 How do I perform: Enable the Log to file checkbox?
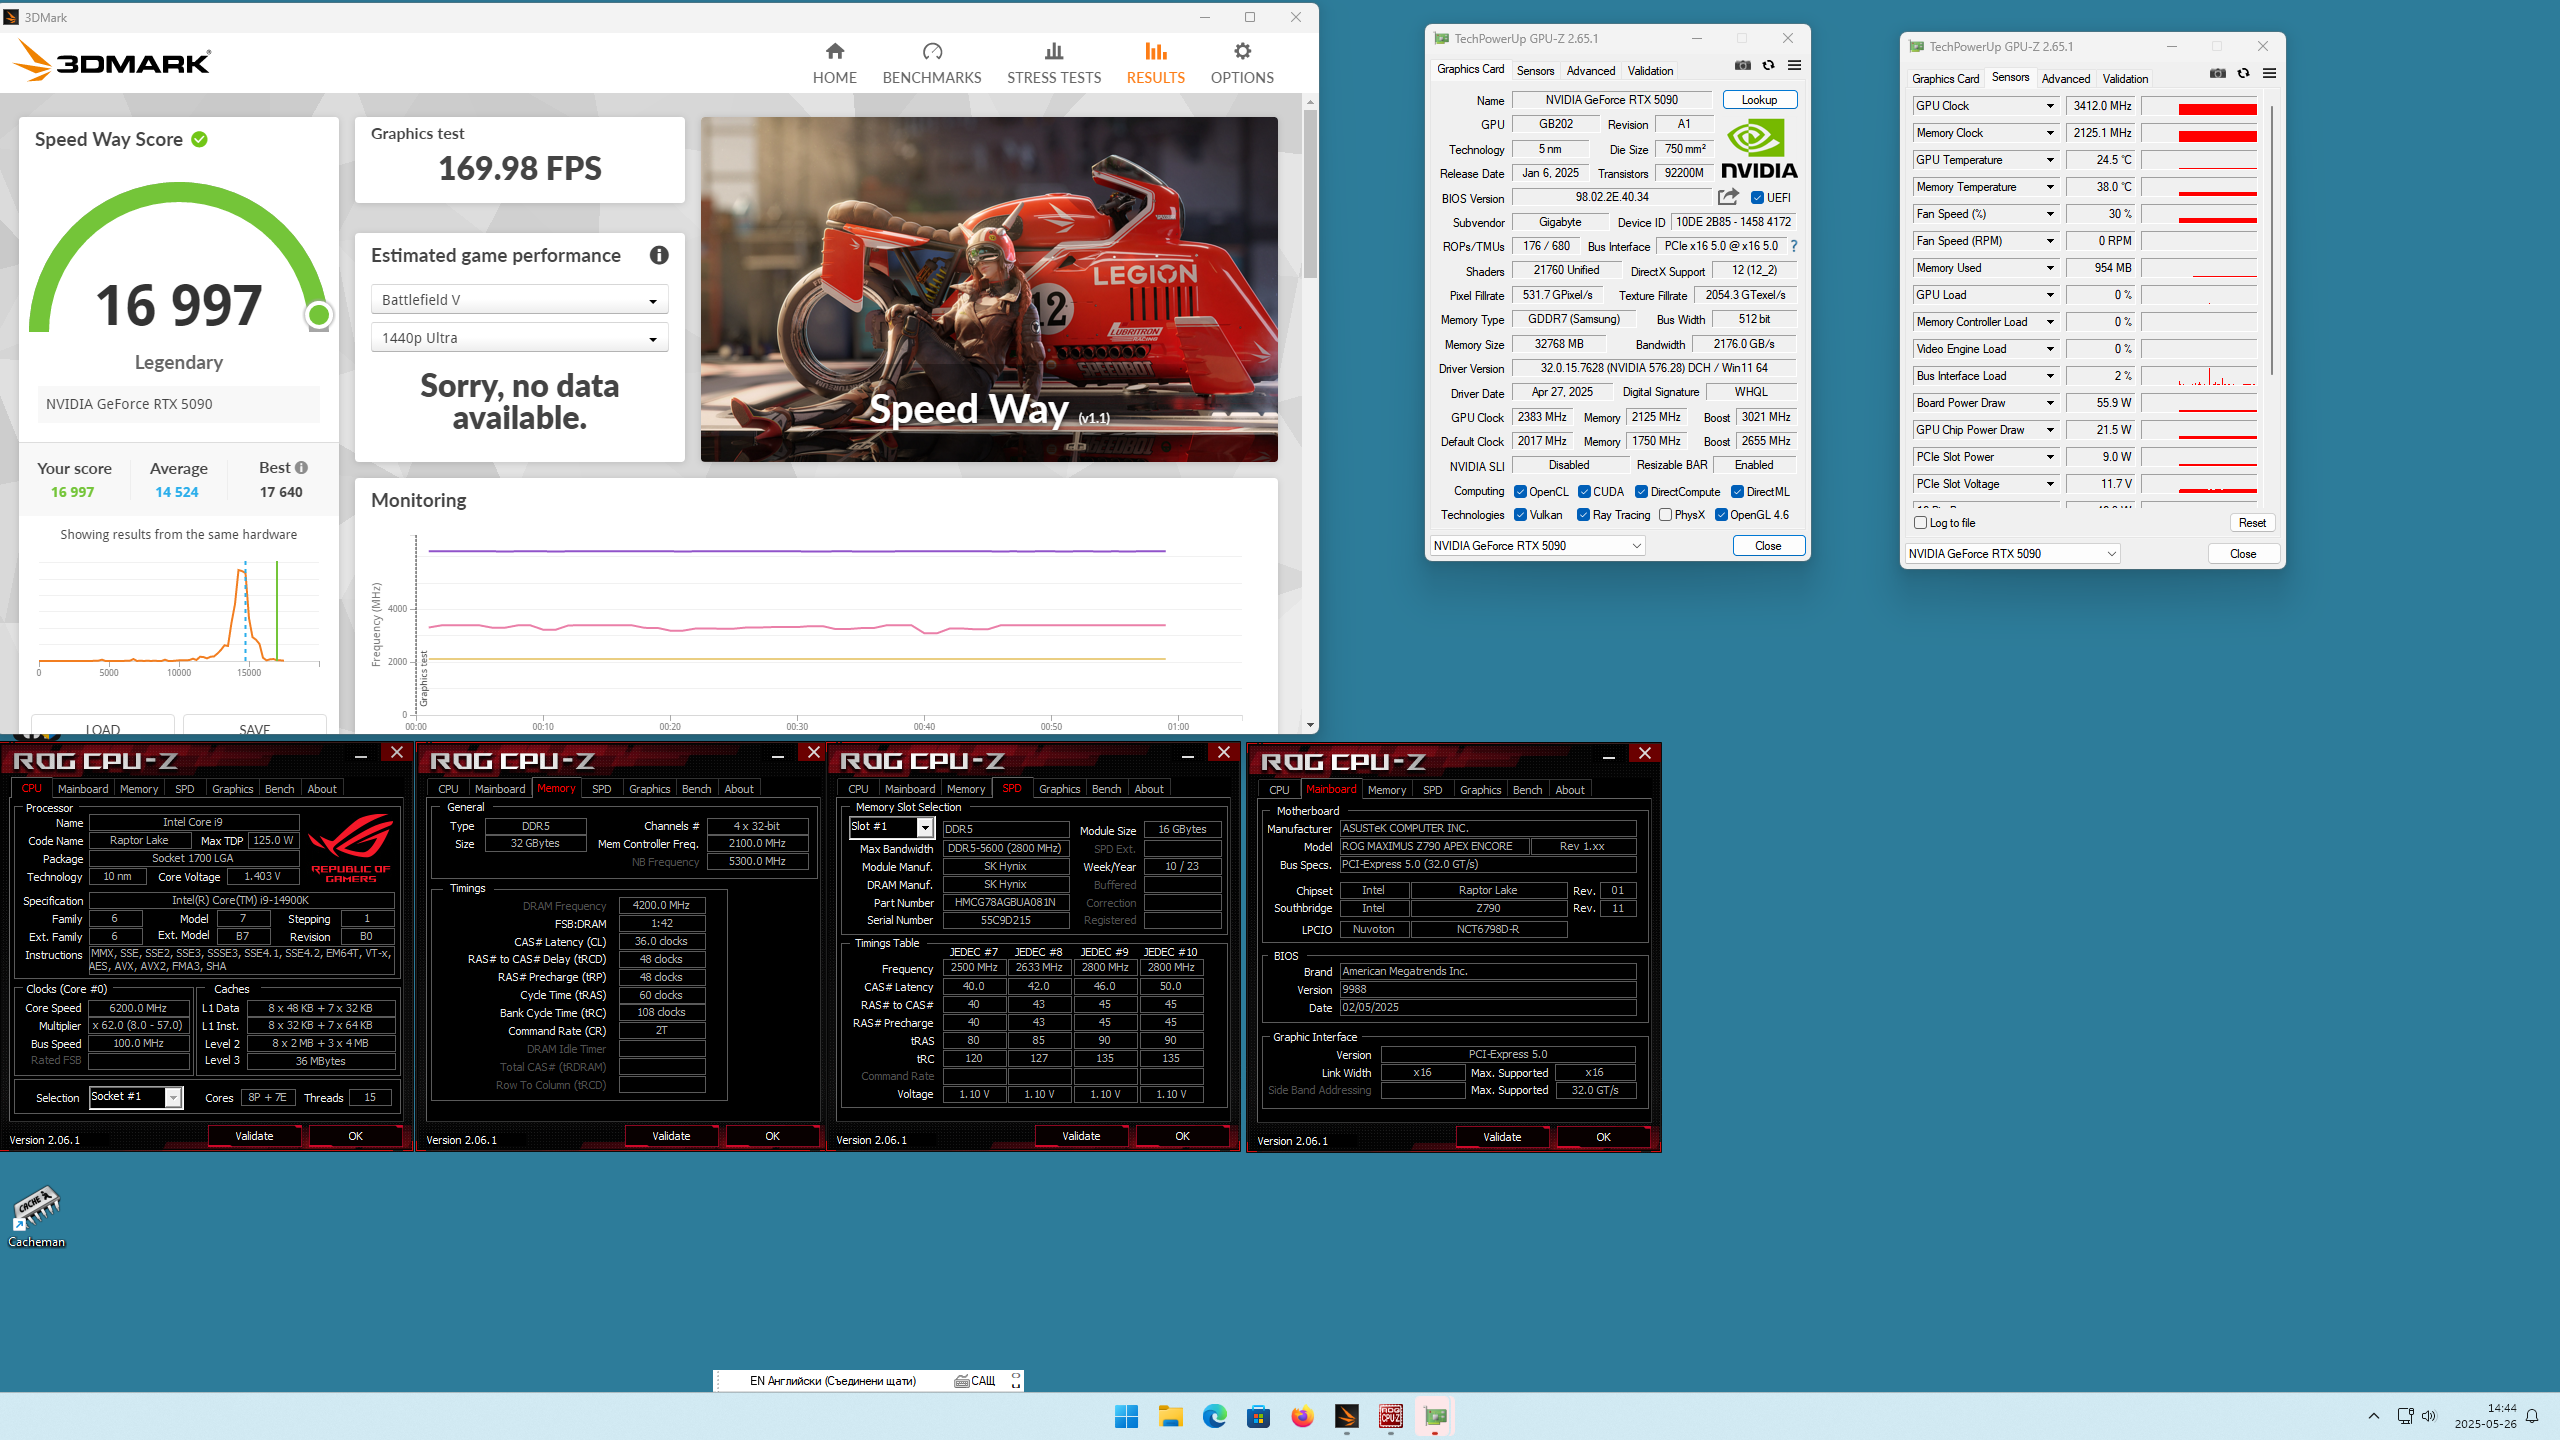tap(1920, 523)
